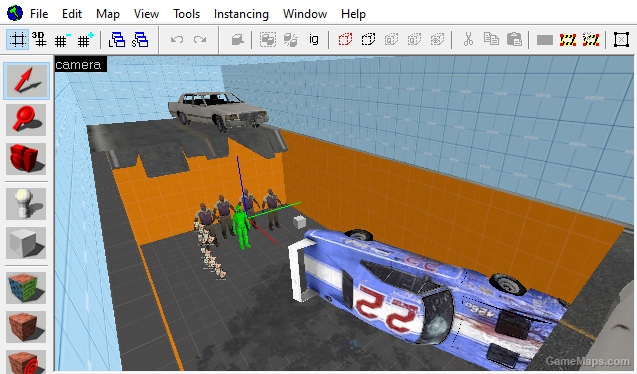Select the green survivor model in viewport
Viewport: 637px width, 374px height.
pyautogui.click(x=241, y=227)
